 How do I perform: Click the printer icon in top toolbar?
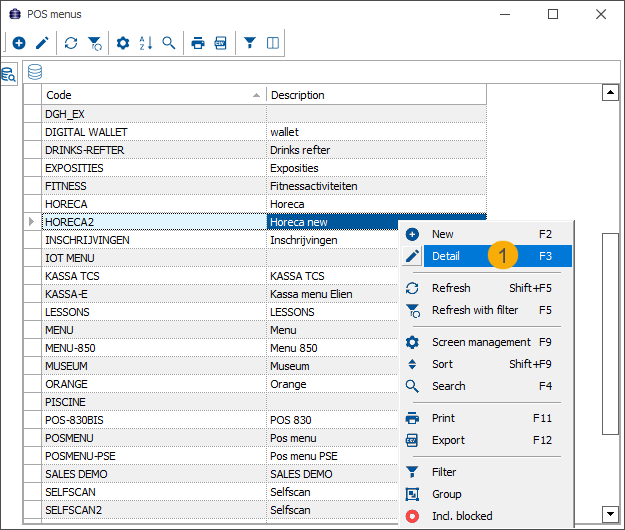coord(198,43)
